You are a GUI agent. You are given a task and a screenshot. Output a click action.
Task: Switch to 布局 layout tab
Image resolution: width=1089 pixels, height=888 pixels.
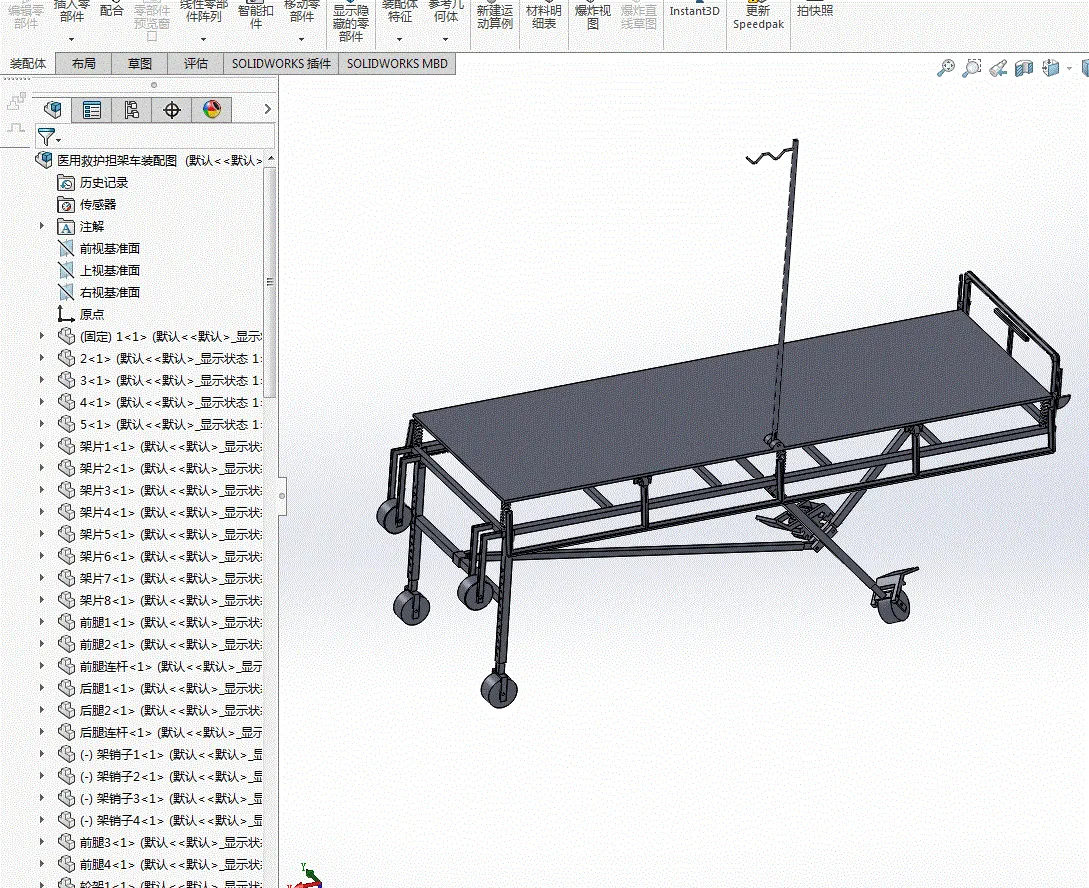83,63
